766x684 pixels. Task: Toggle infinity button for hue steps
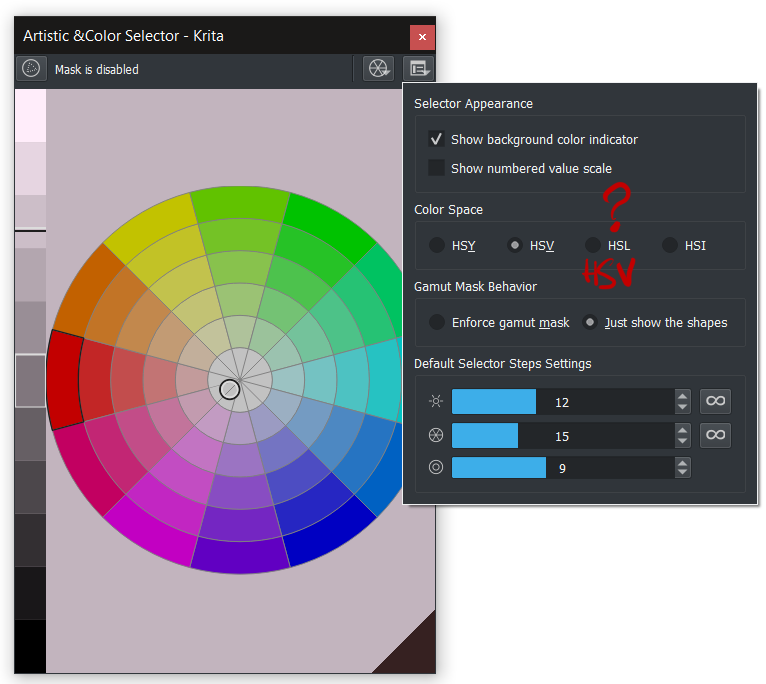tap(715, 435)
